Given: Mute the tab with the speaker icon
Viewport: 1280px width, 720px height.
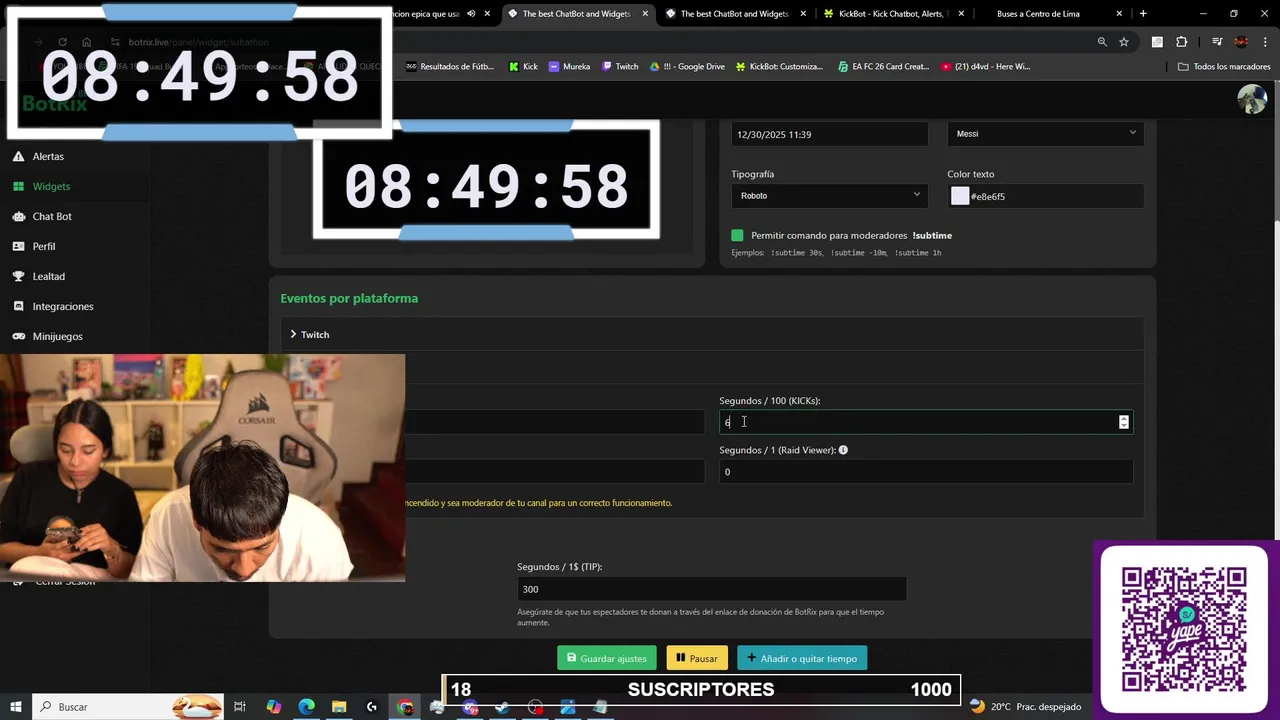Looking at the screenshot, I should [471, 14].
